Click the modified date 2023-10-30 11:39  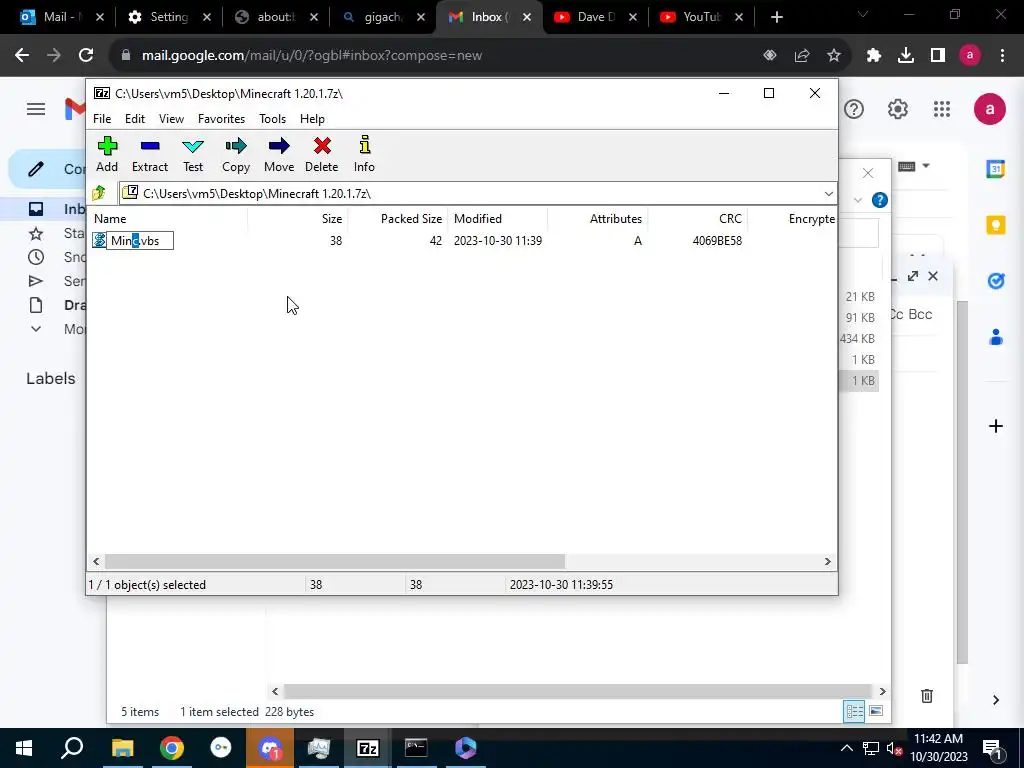pos(498,241)
